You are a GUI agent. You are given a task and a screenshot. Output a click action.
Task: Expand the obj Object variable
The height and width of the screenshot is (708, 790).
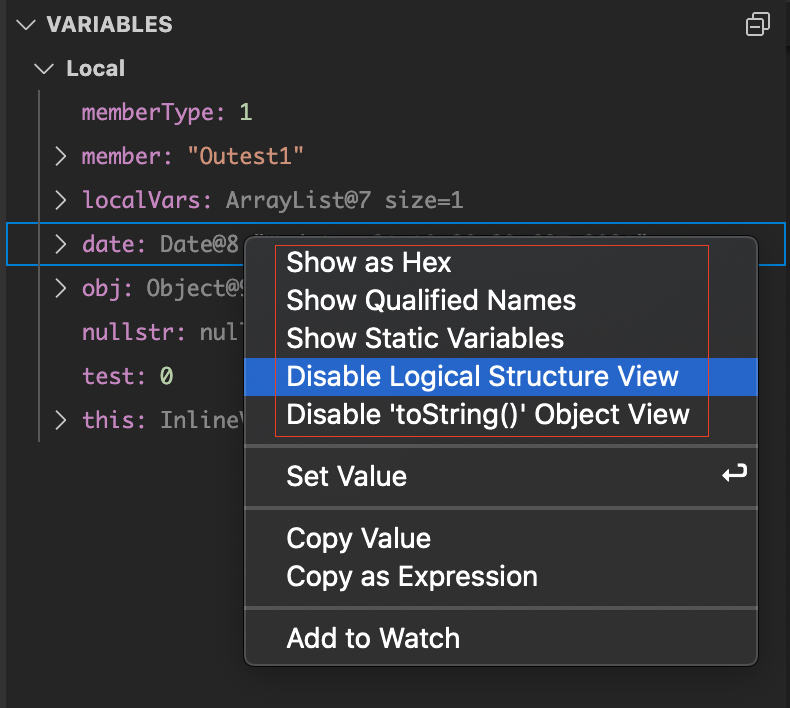[x=60, y=288]
